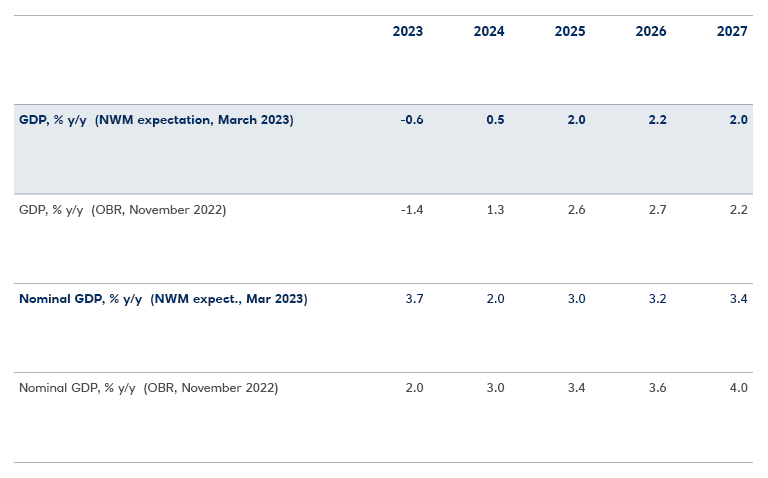Select the 0.5 GDP value for 2024
This screenshot has width=768, height=478.
(495, 120)
